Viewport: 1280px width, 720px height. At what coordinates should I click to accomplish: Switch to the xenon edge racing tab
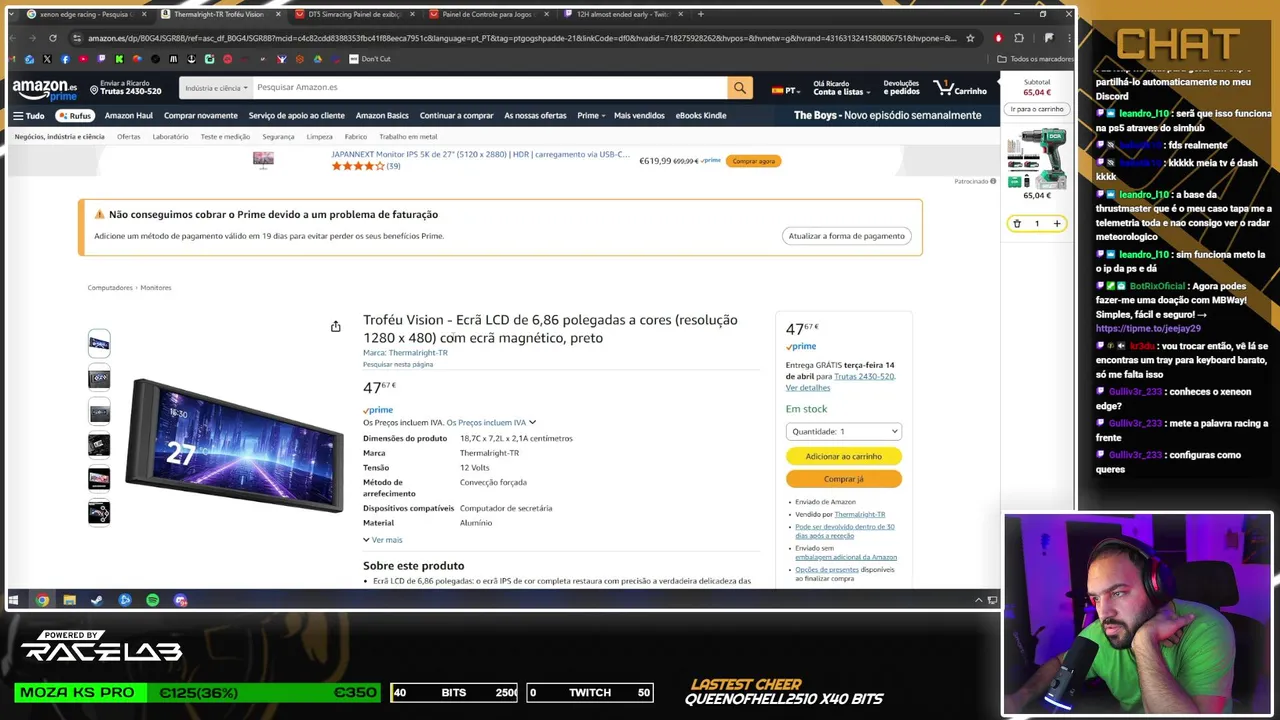click(x=84, y=14)
